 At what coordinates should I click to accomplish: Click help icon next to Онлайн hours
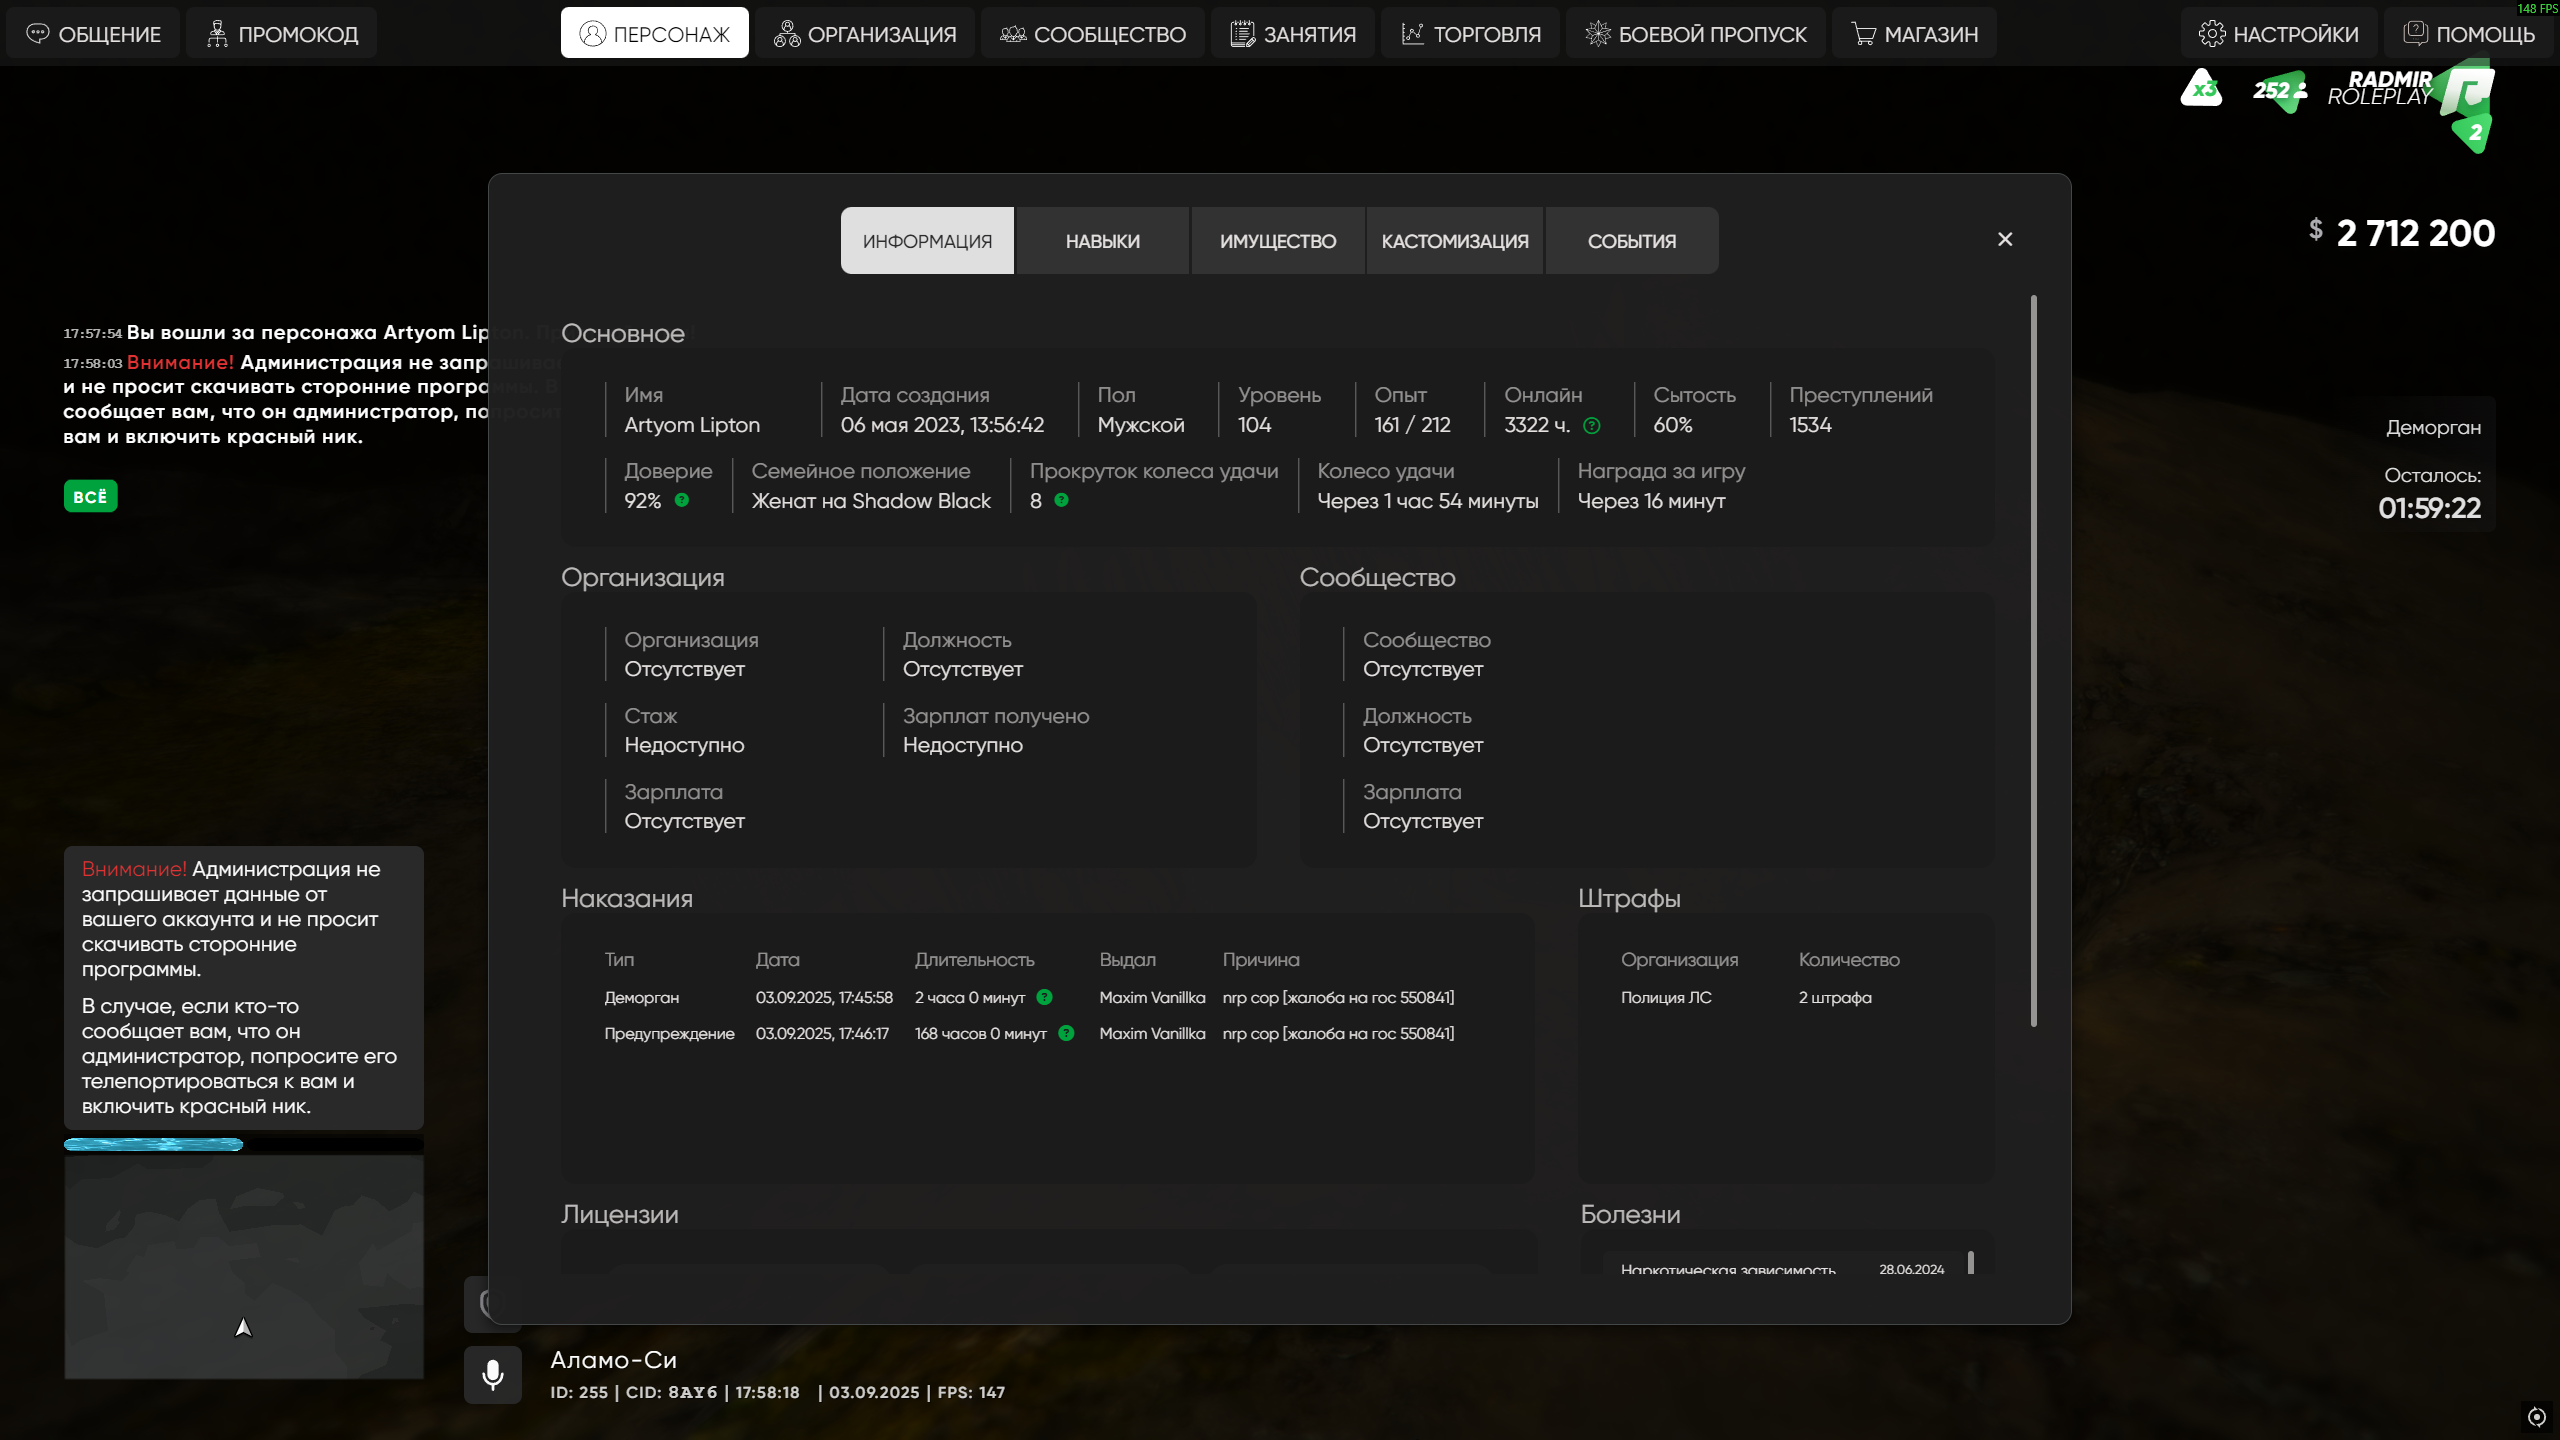pyautogui.click(x=1592, y=426)
